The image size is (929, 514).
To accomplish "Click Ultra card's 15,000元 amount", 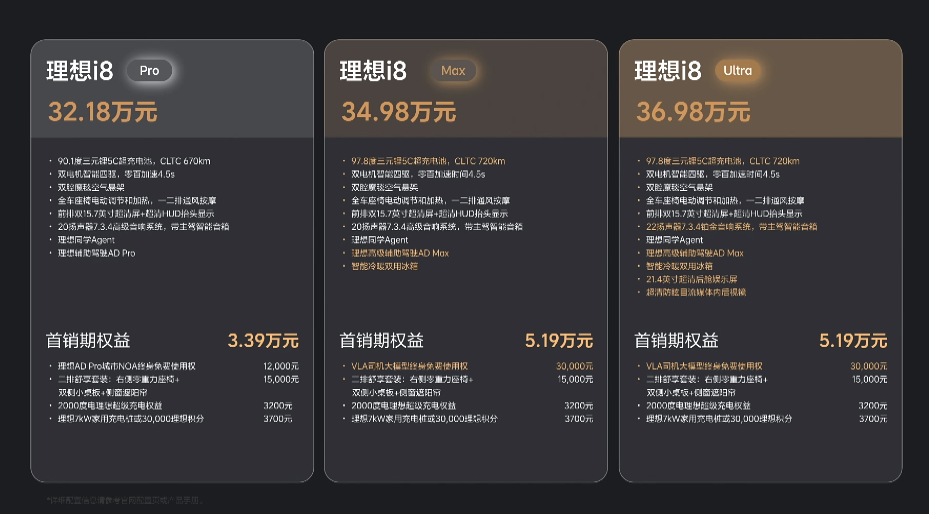I will pos(869,379).
